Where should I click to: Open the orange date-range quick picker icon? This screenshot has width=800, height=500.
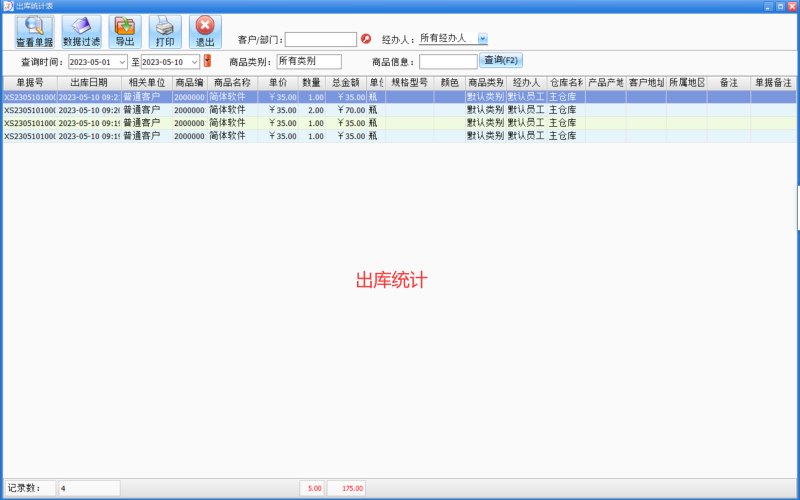pyautogui.click(x=207, y=61)
